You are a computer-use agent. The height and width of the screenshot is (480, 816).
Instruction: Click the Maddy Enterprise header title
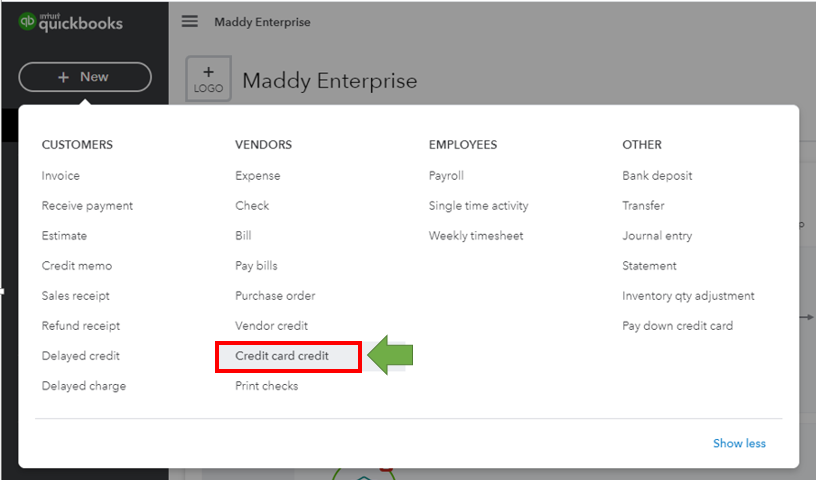point(262,22)
